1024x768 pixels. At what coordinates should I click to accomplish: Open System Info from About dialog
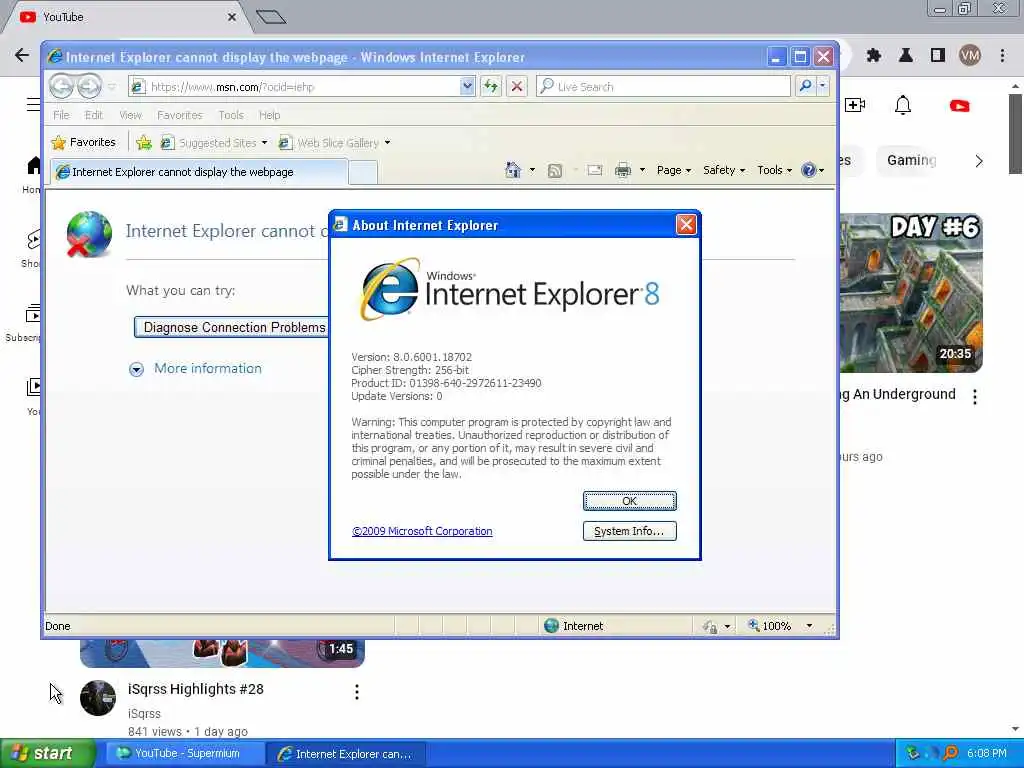coord(630,531)
